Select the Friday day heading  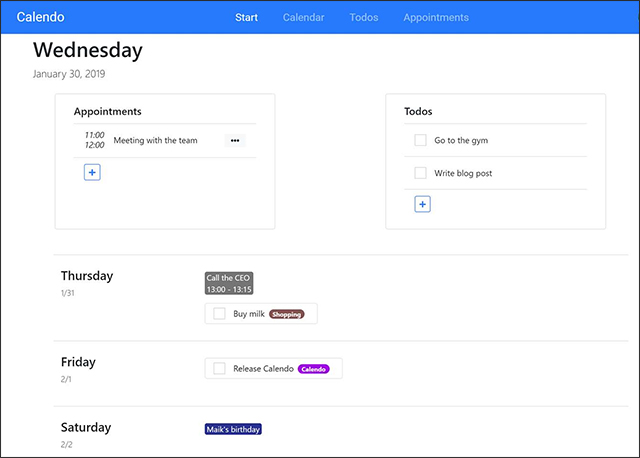(x=78, y=362)
